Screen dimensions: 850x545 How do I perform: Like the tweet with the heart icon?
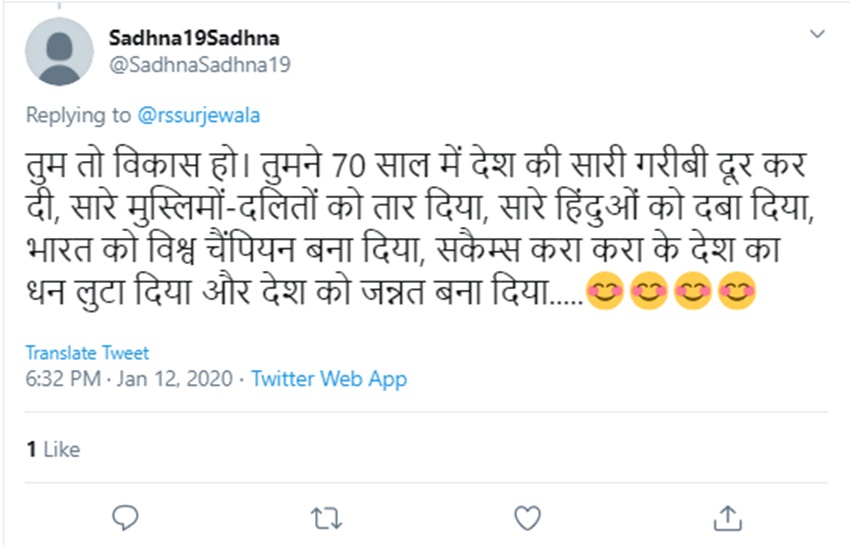point(527,517)
